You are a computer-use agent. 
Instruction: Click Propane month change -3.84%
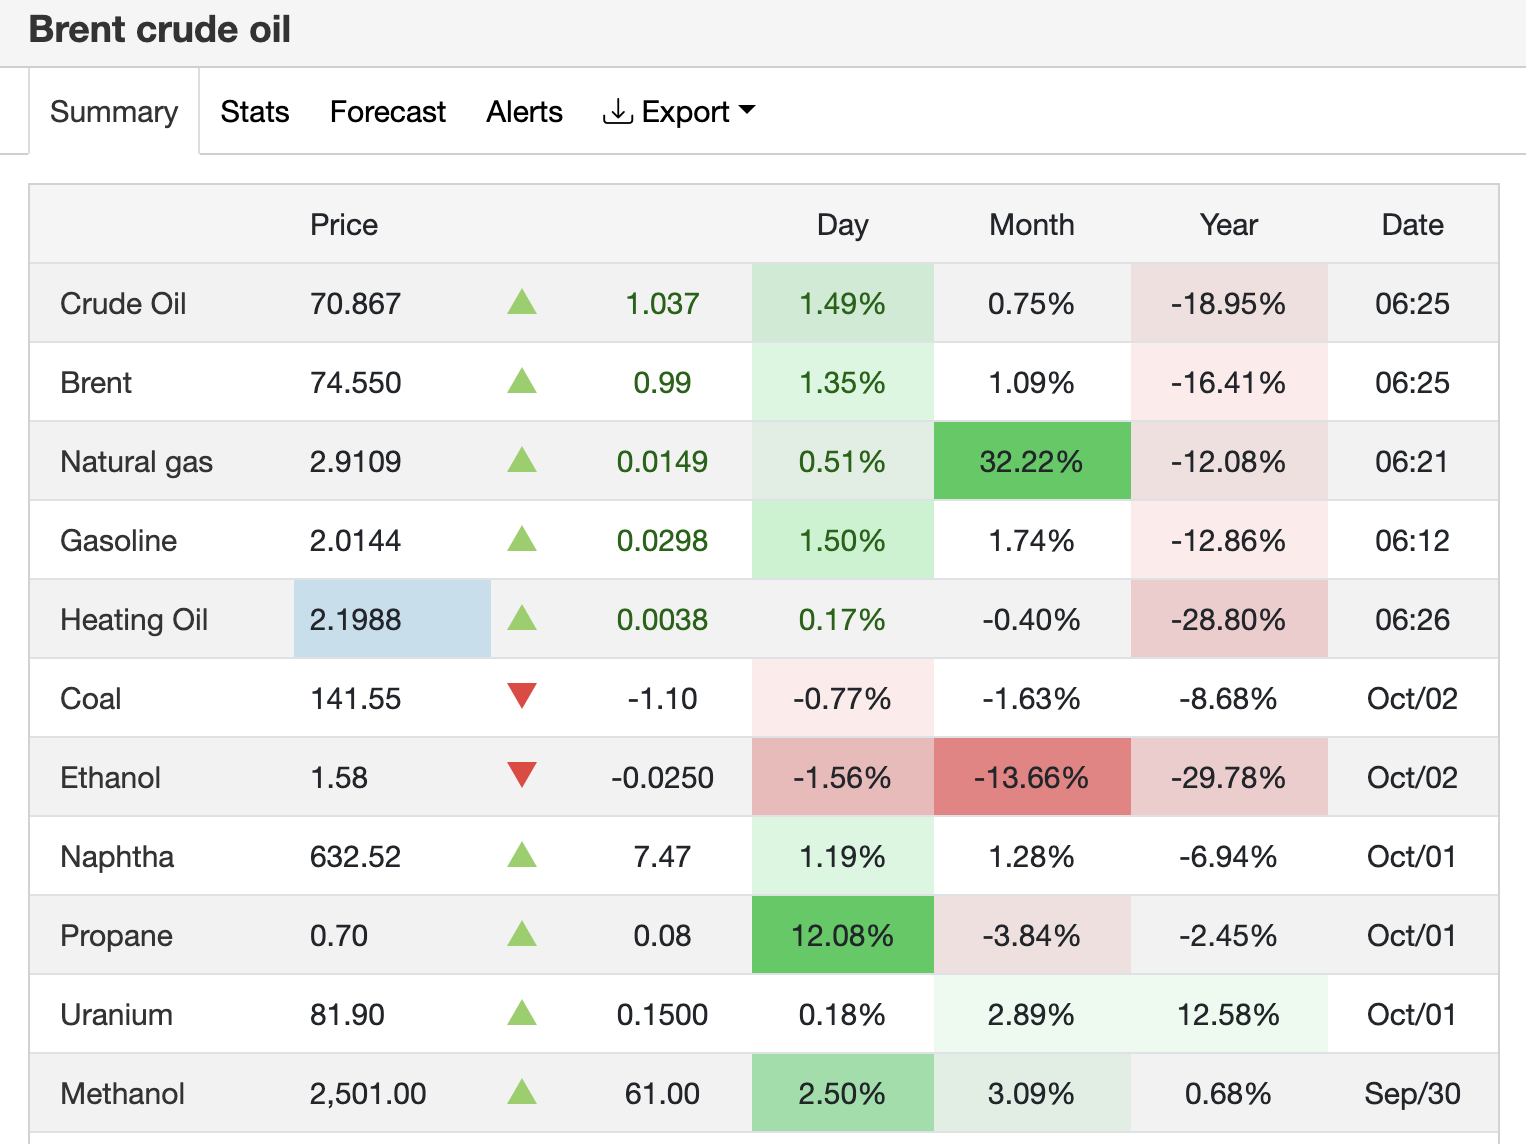[x=1032, y=935]
